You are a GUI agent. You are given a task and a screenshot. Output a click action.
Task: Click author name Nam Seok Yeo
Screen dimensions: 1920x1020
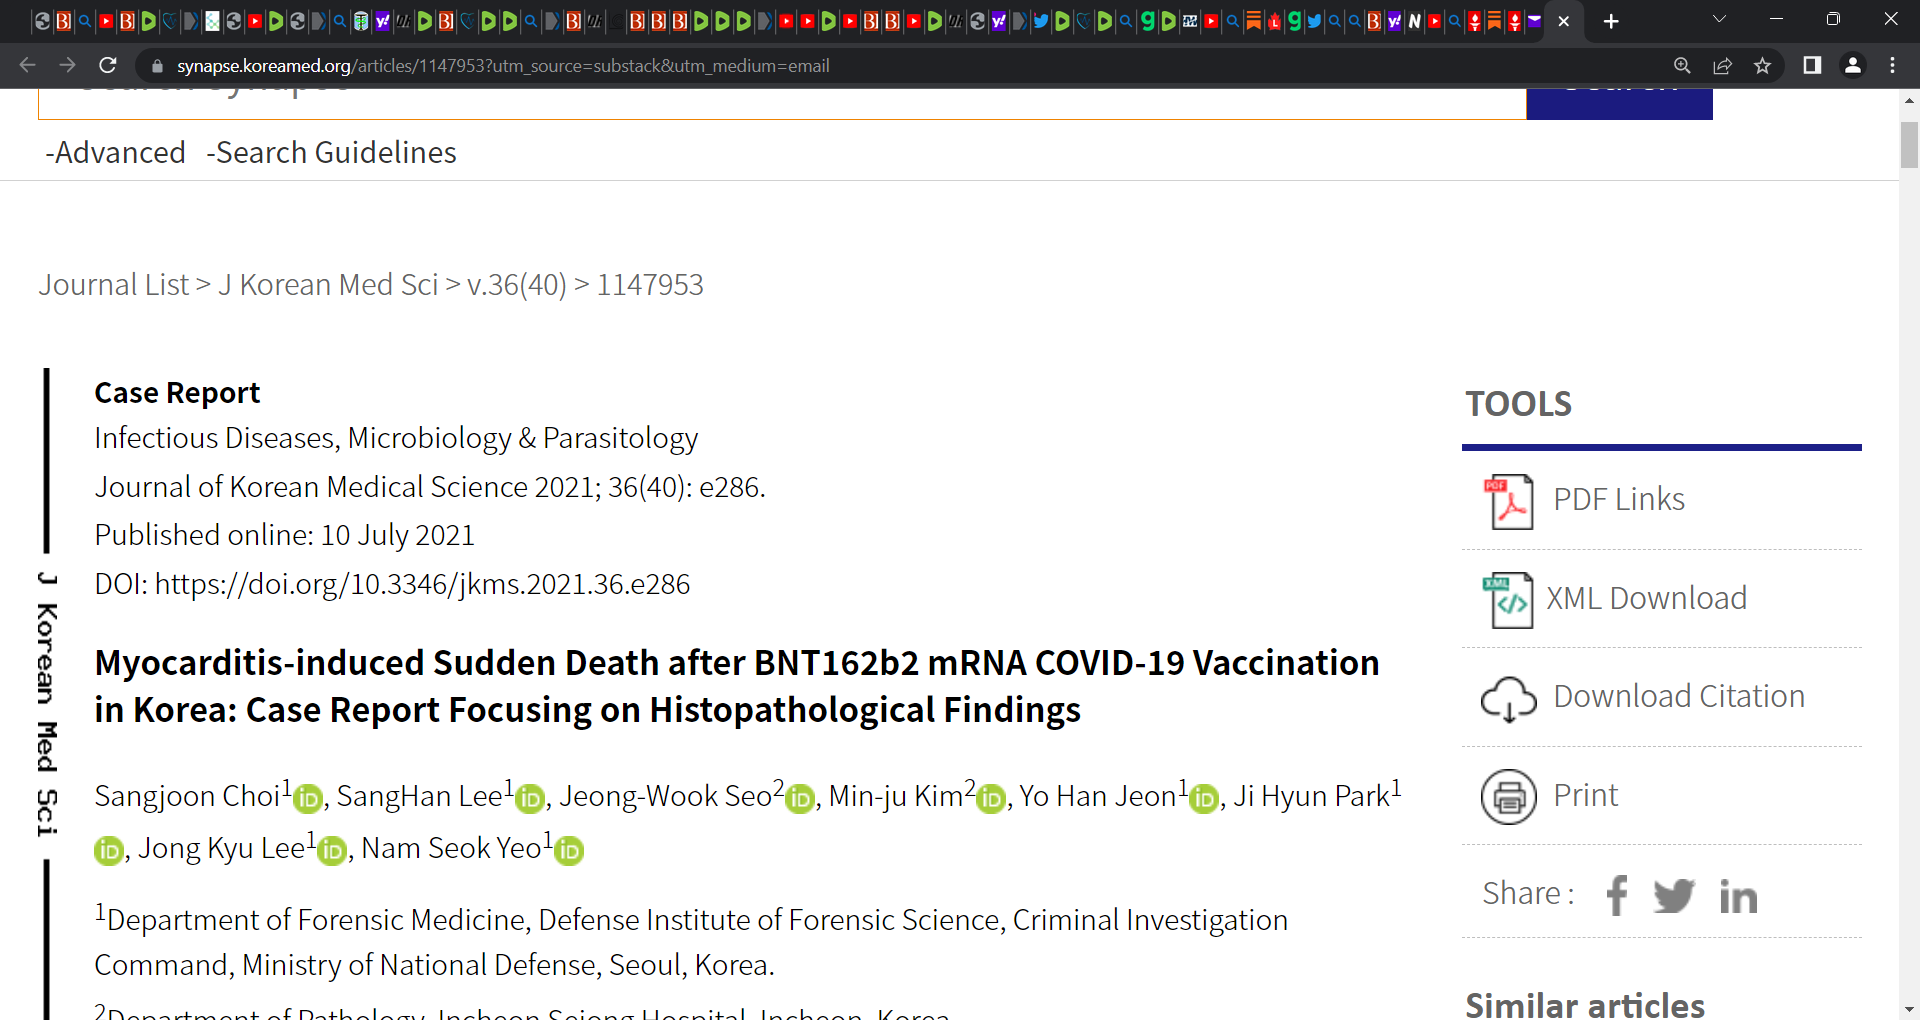tap(451, 848)
